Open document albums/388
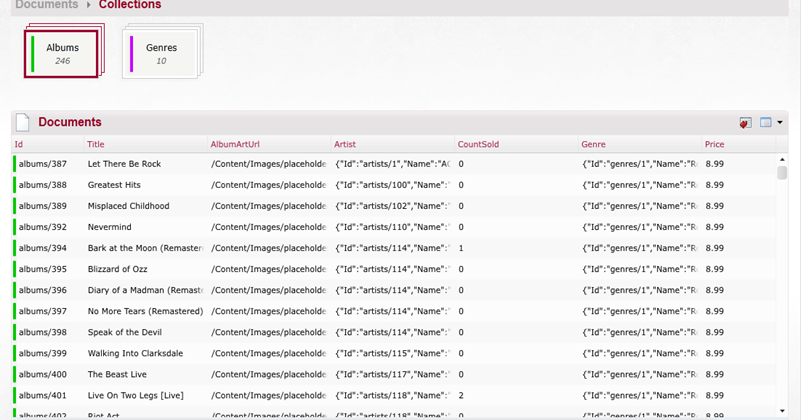Image resolution: width=801 pixels, height=420 pixels. (43, 185)
